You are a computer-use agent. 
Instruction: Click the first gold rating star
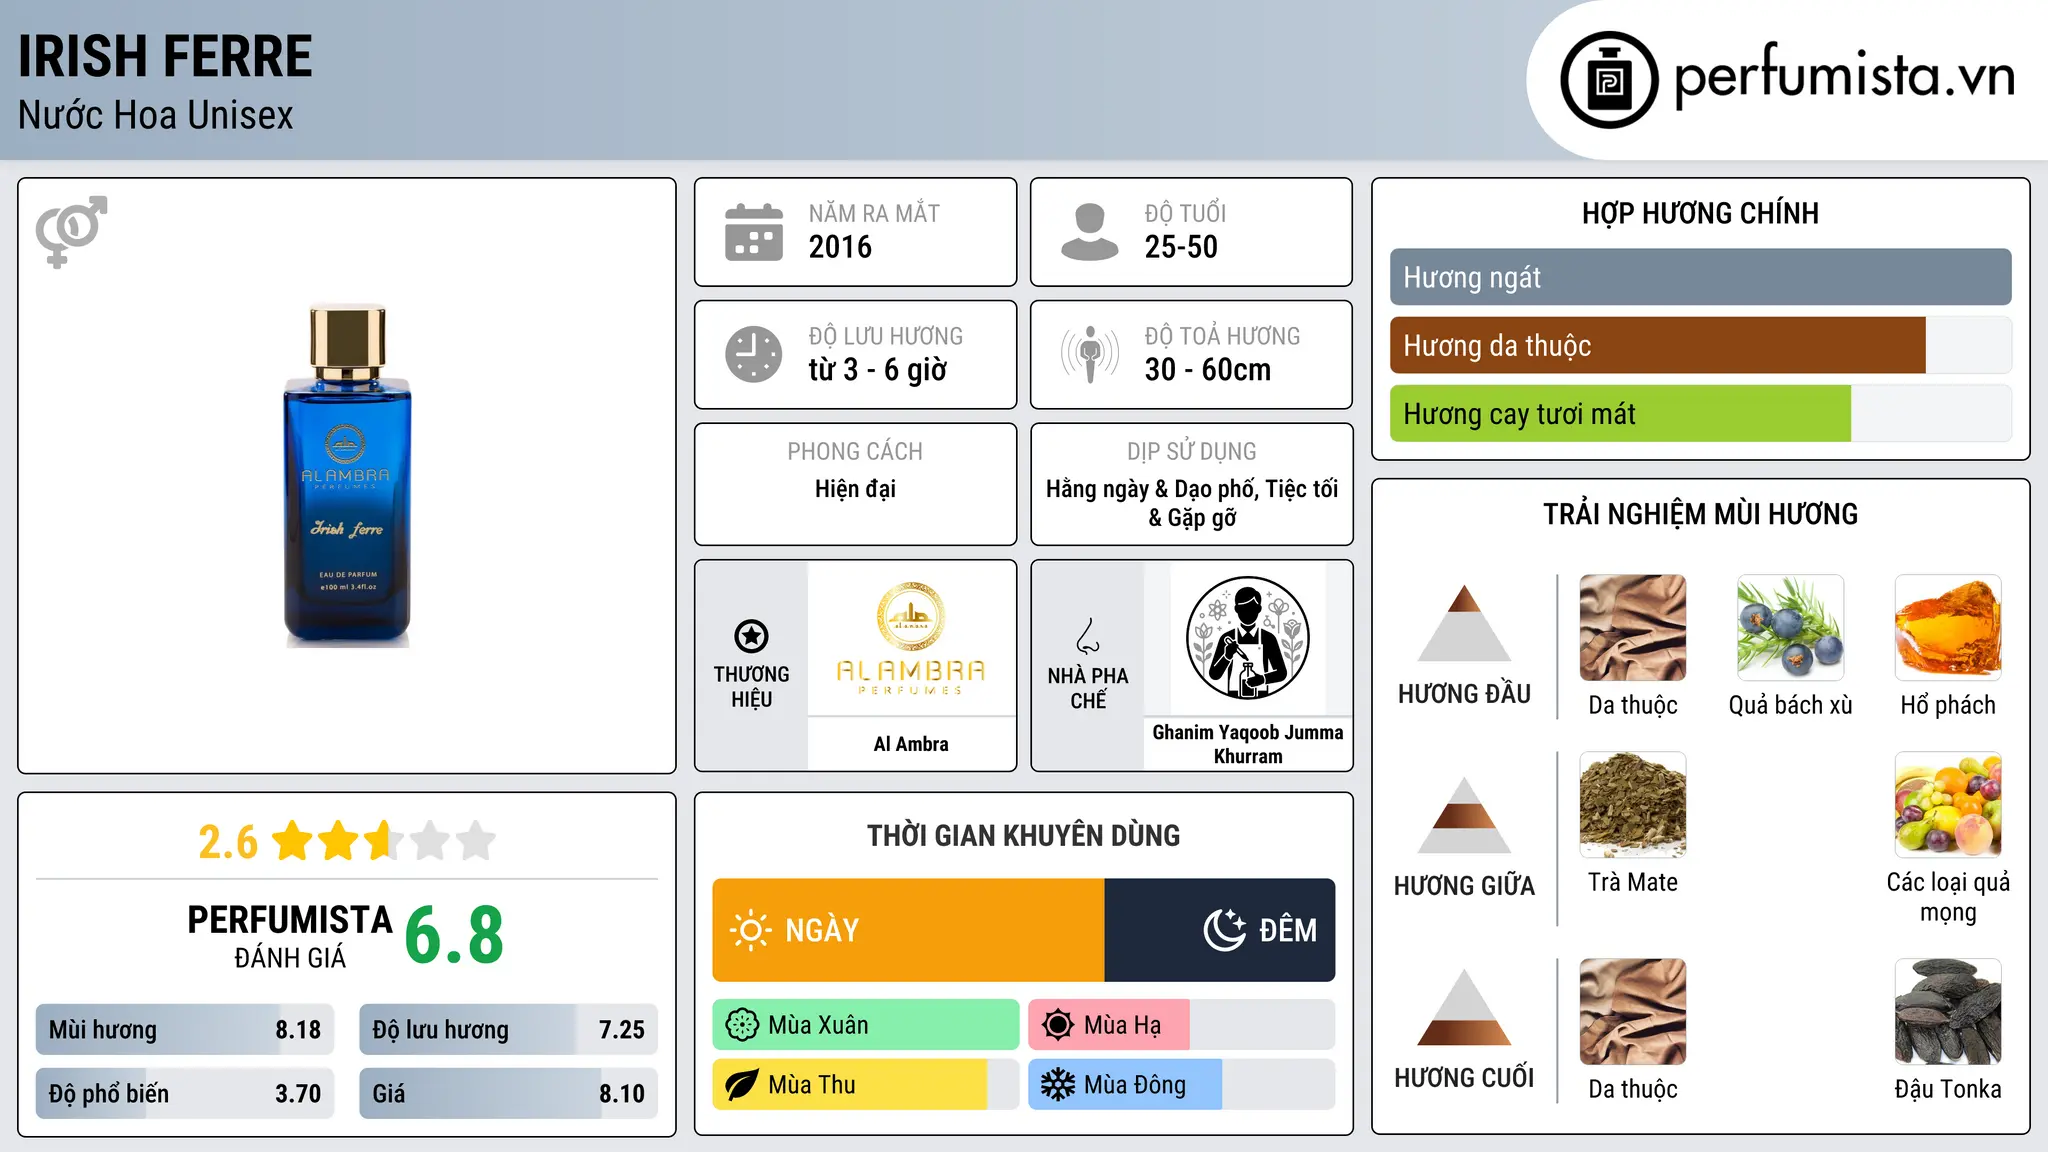click(293, 841)
